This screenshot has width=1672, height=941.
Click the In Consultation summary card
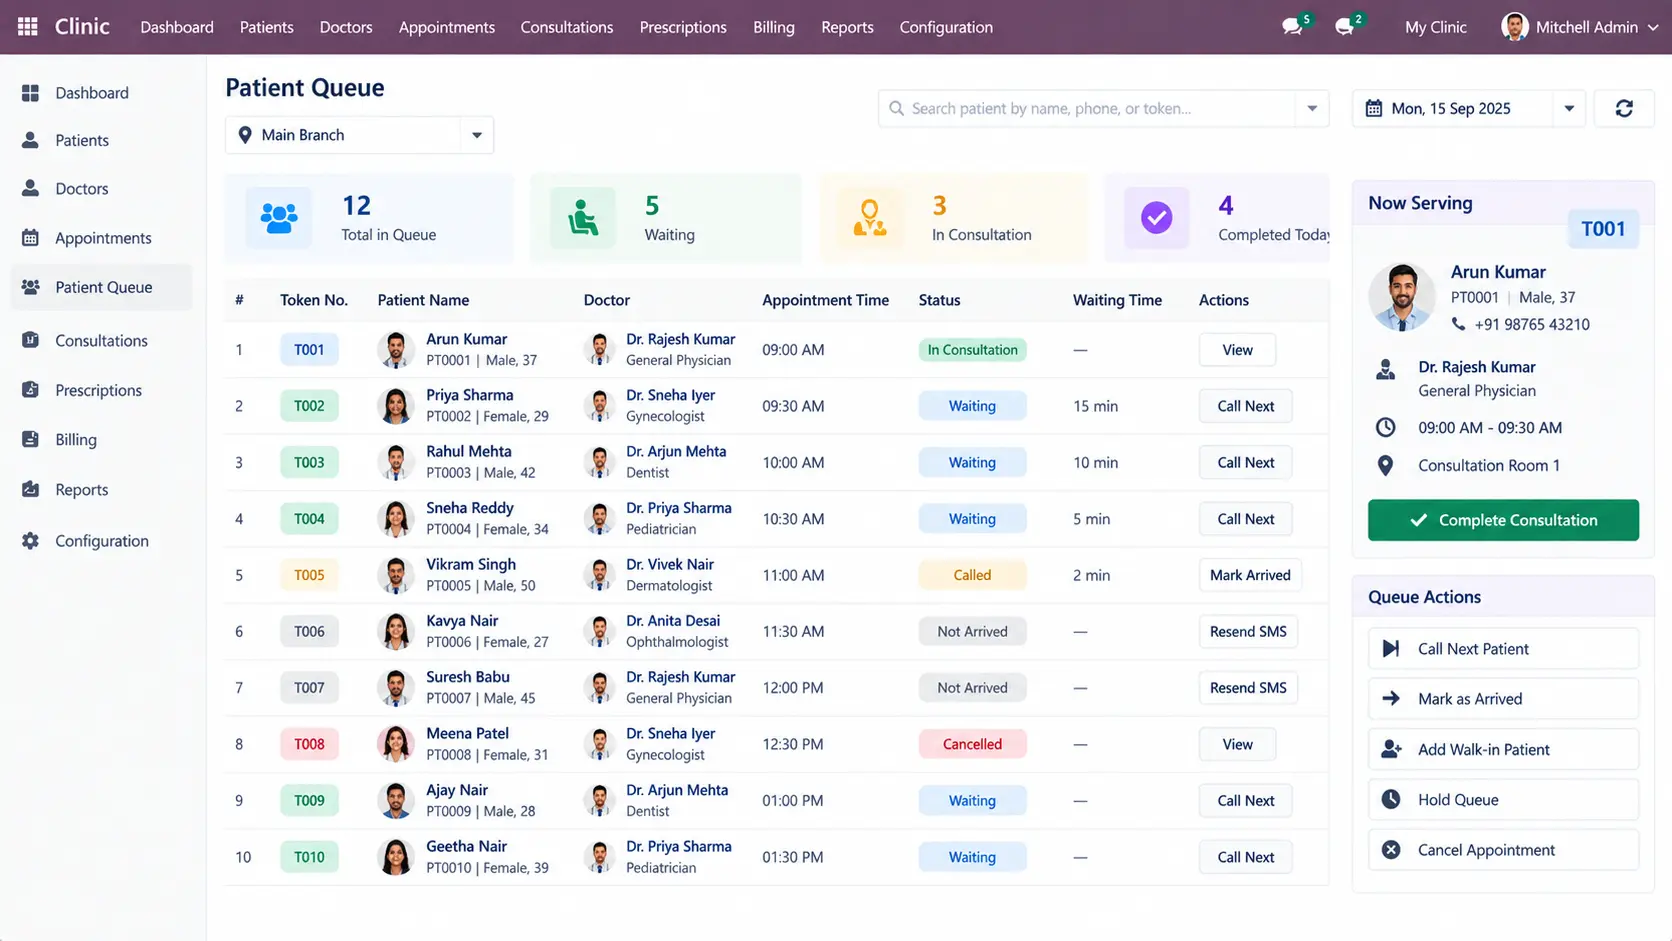coord(953,218)
